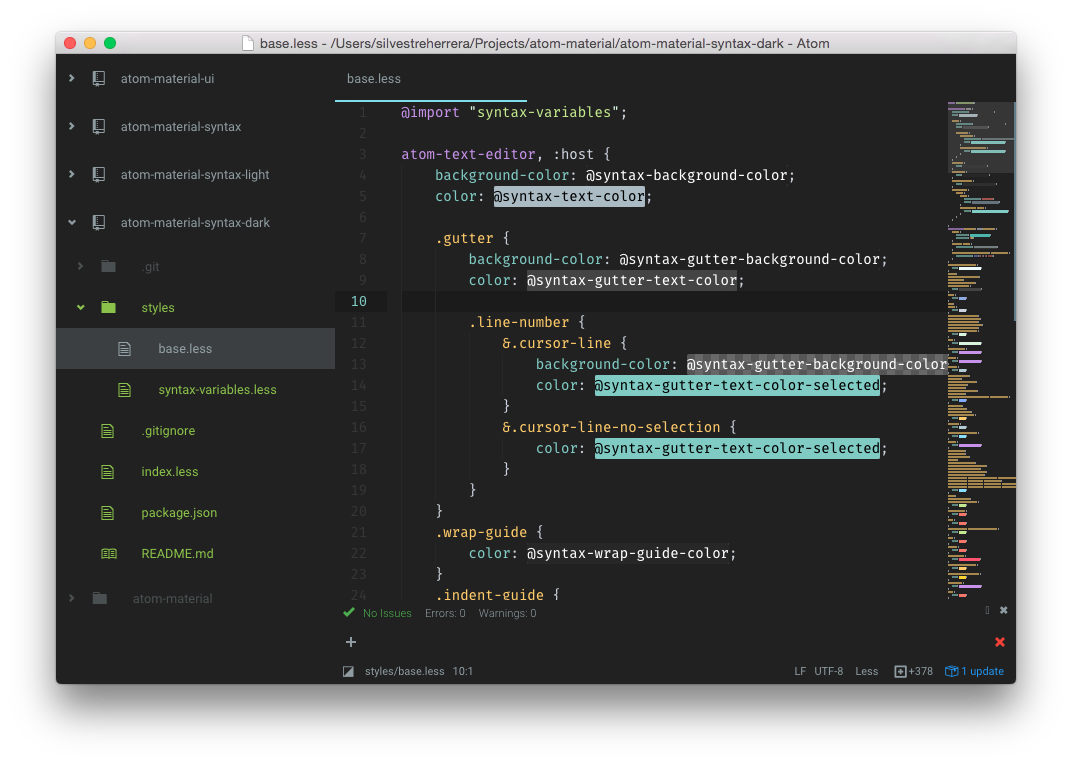Click the package update icon in status bar

[951, 671]
